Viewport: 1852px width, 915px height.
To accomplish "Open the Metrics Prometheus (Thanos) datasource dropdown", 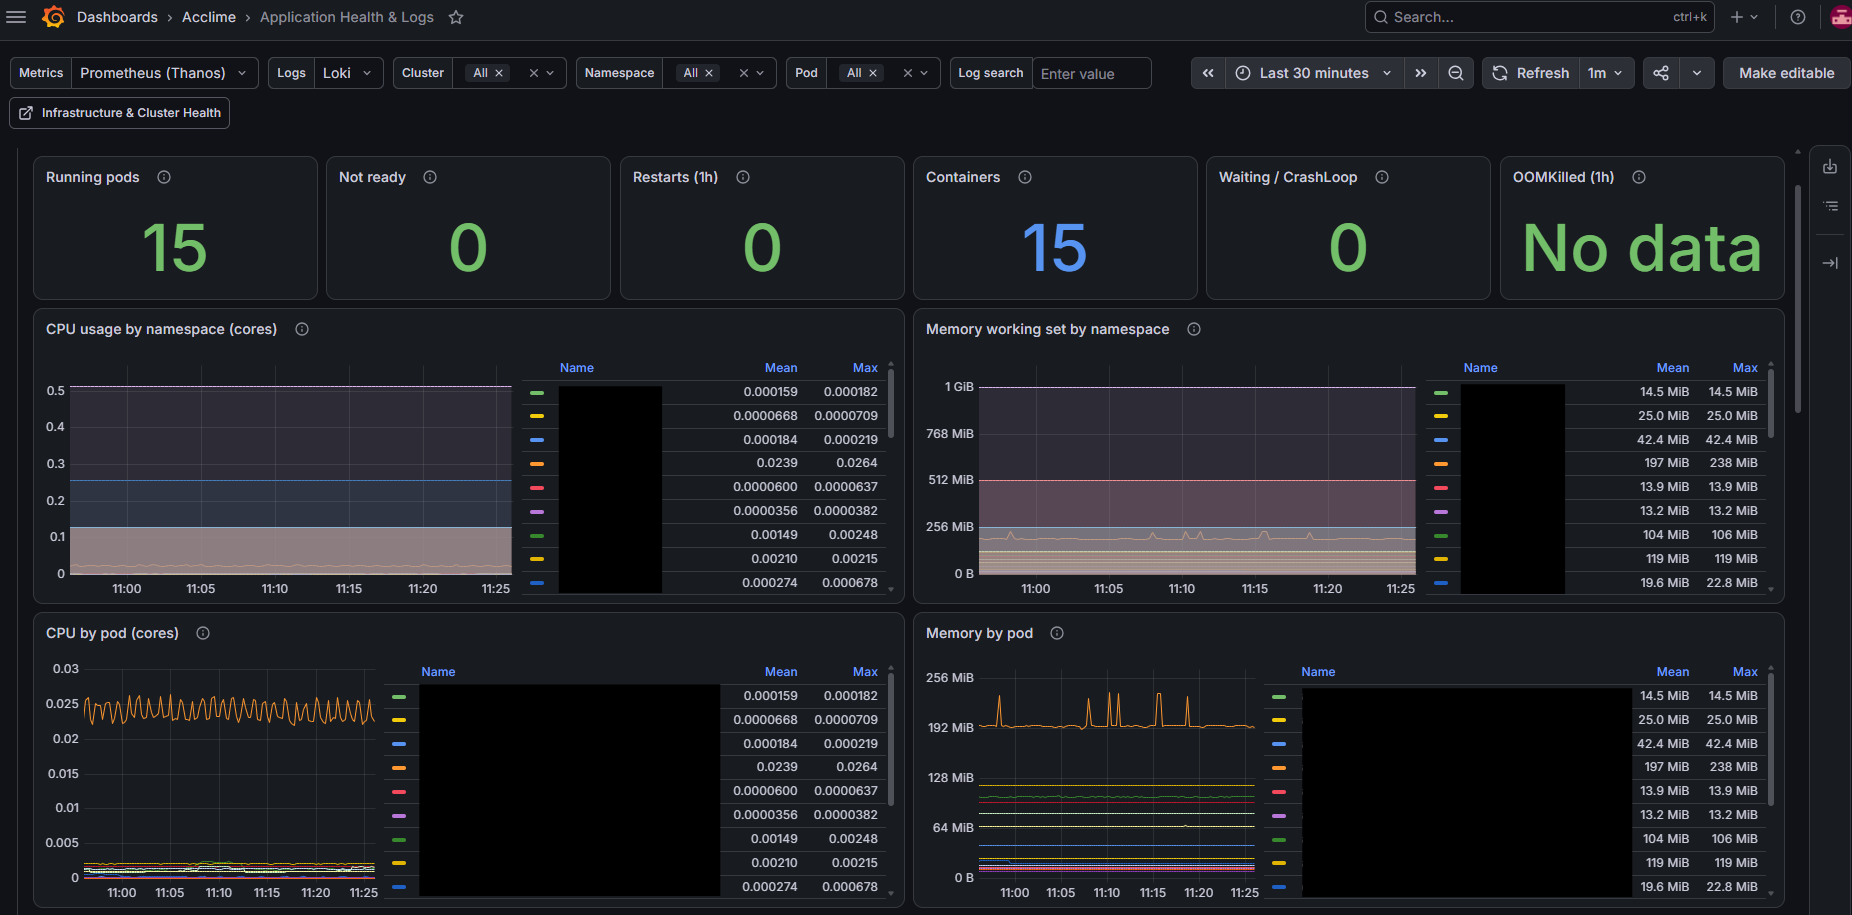I will point(165,73).
